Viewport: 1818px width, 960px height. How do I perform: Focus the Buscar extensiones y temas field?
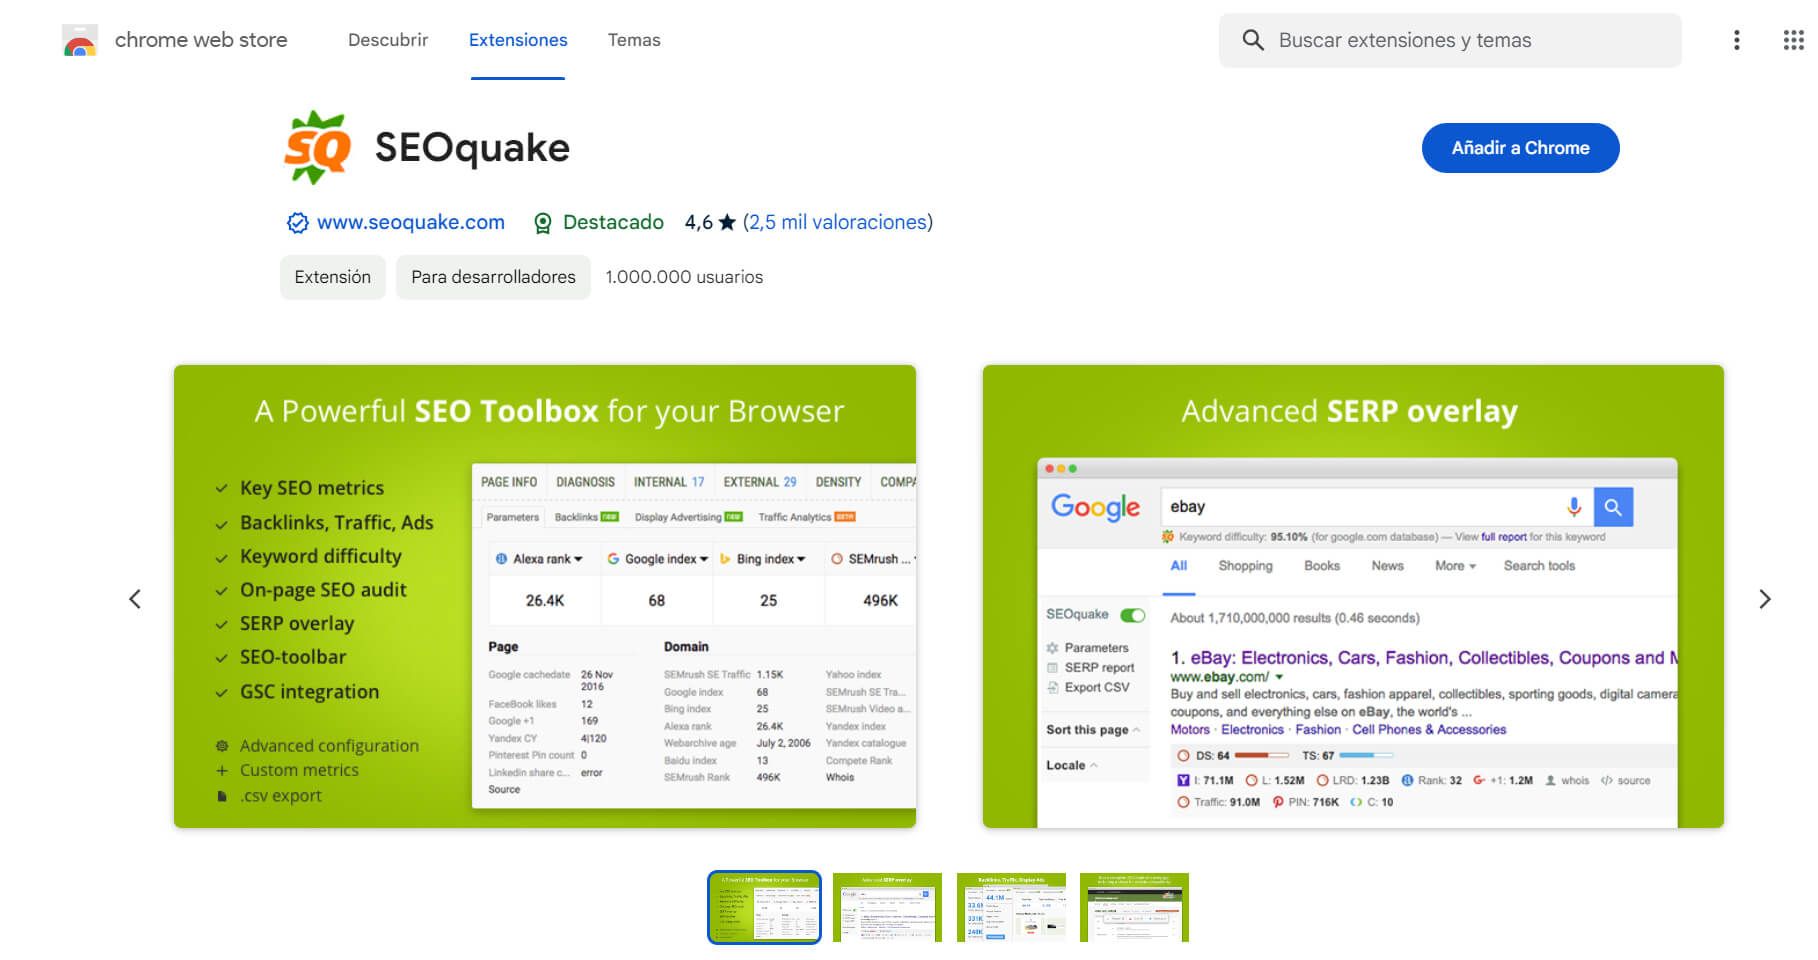point(1450,40)
